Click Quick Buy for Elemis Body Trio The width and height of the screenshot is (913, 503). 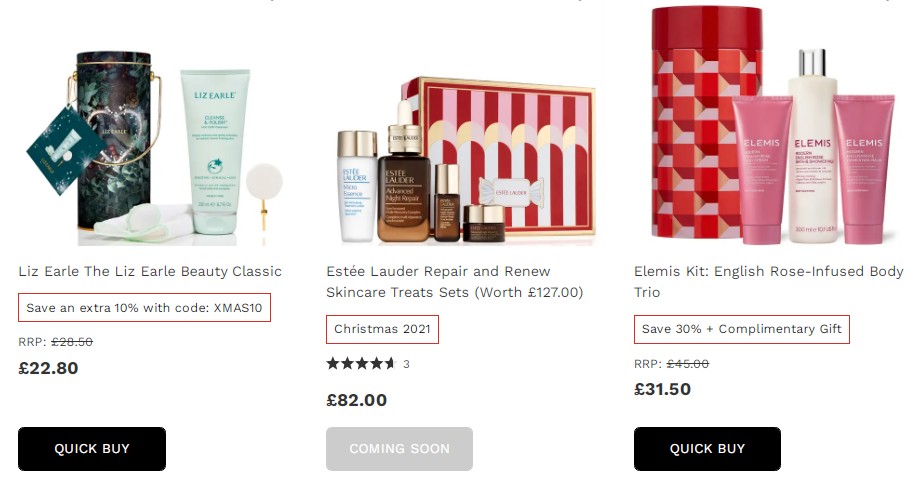(707, 449)
